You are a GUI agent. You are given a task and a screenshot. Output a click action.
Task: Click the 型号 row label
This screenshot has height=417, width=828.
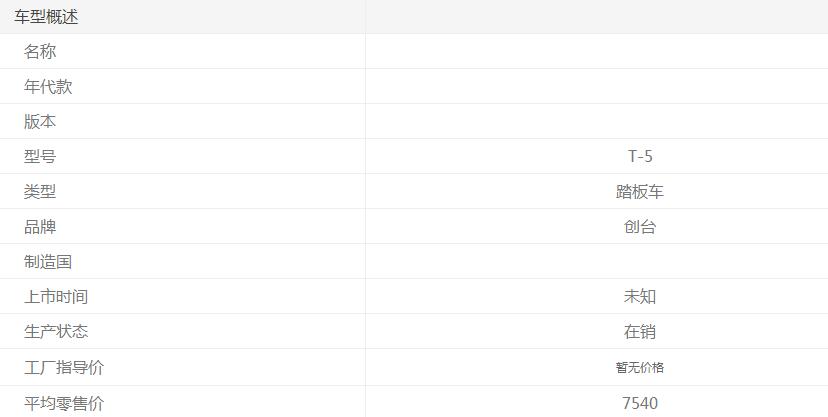point(40,157)
